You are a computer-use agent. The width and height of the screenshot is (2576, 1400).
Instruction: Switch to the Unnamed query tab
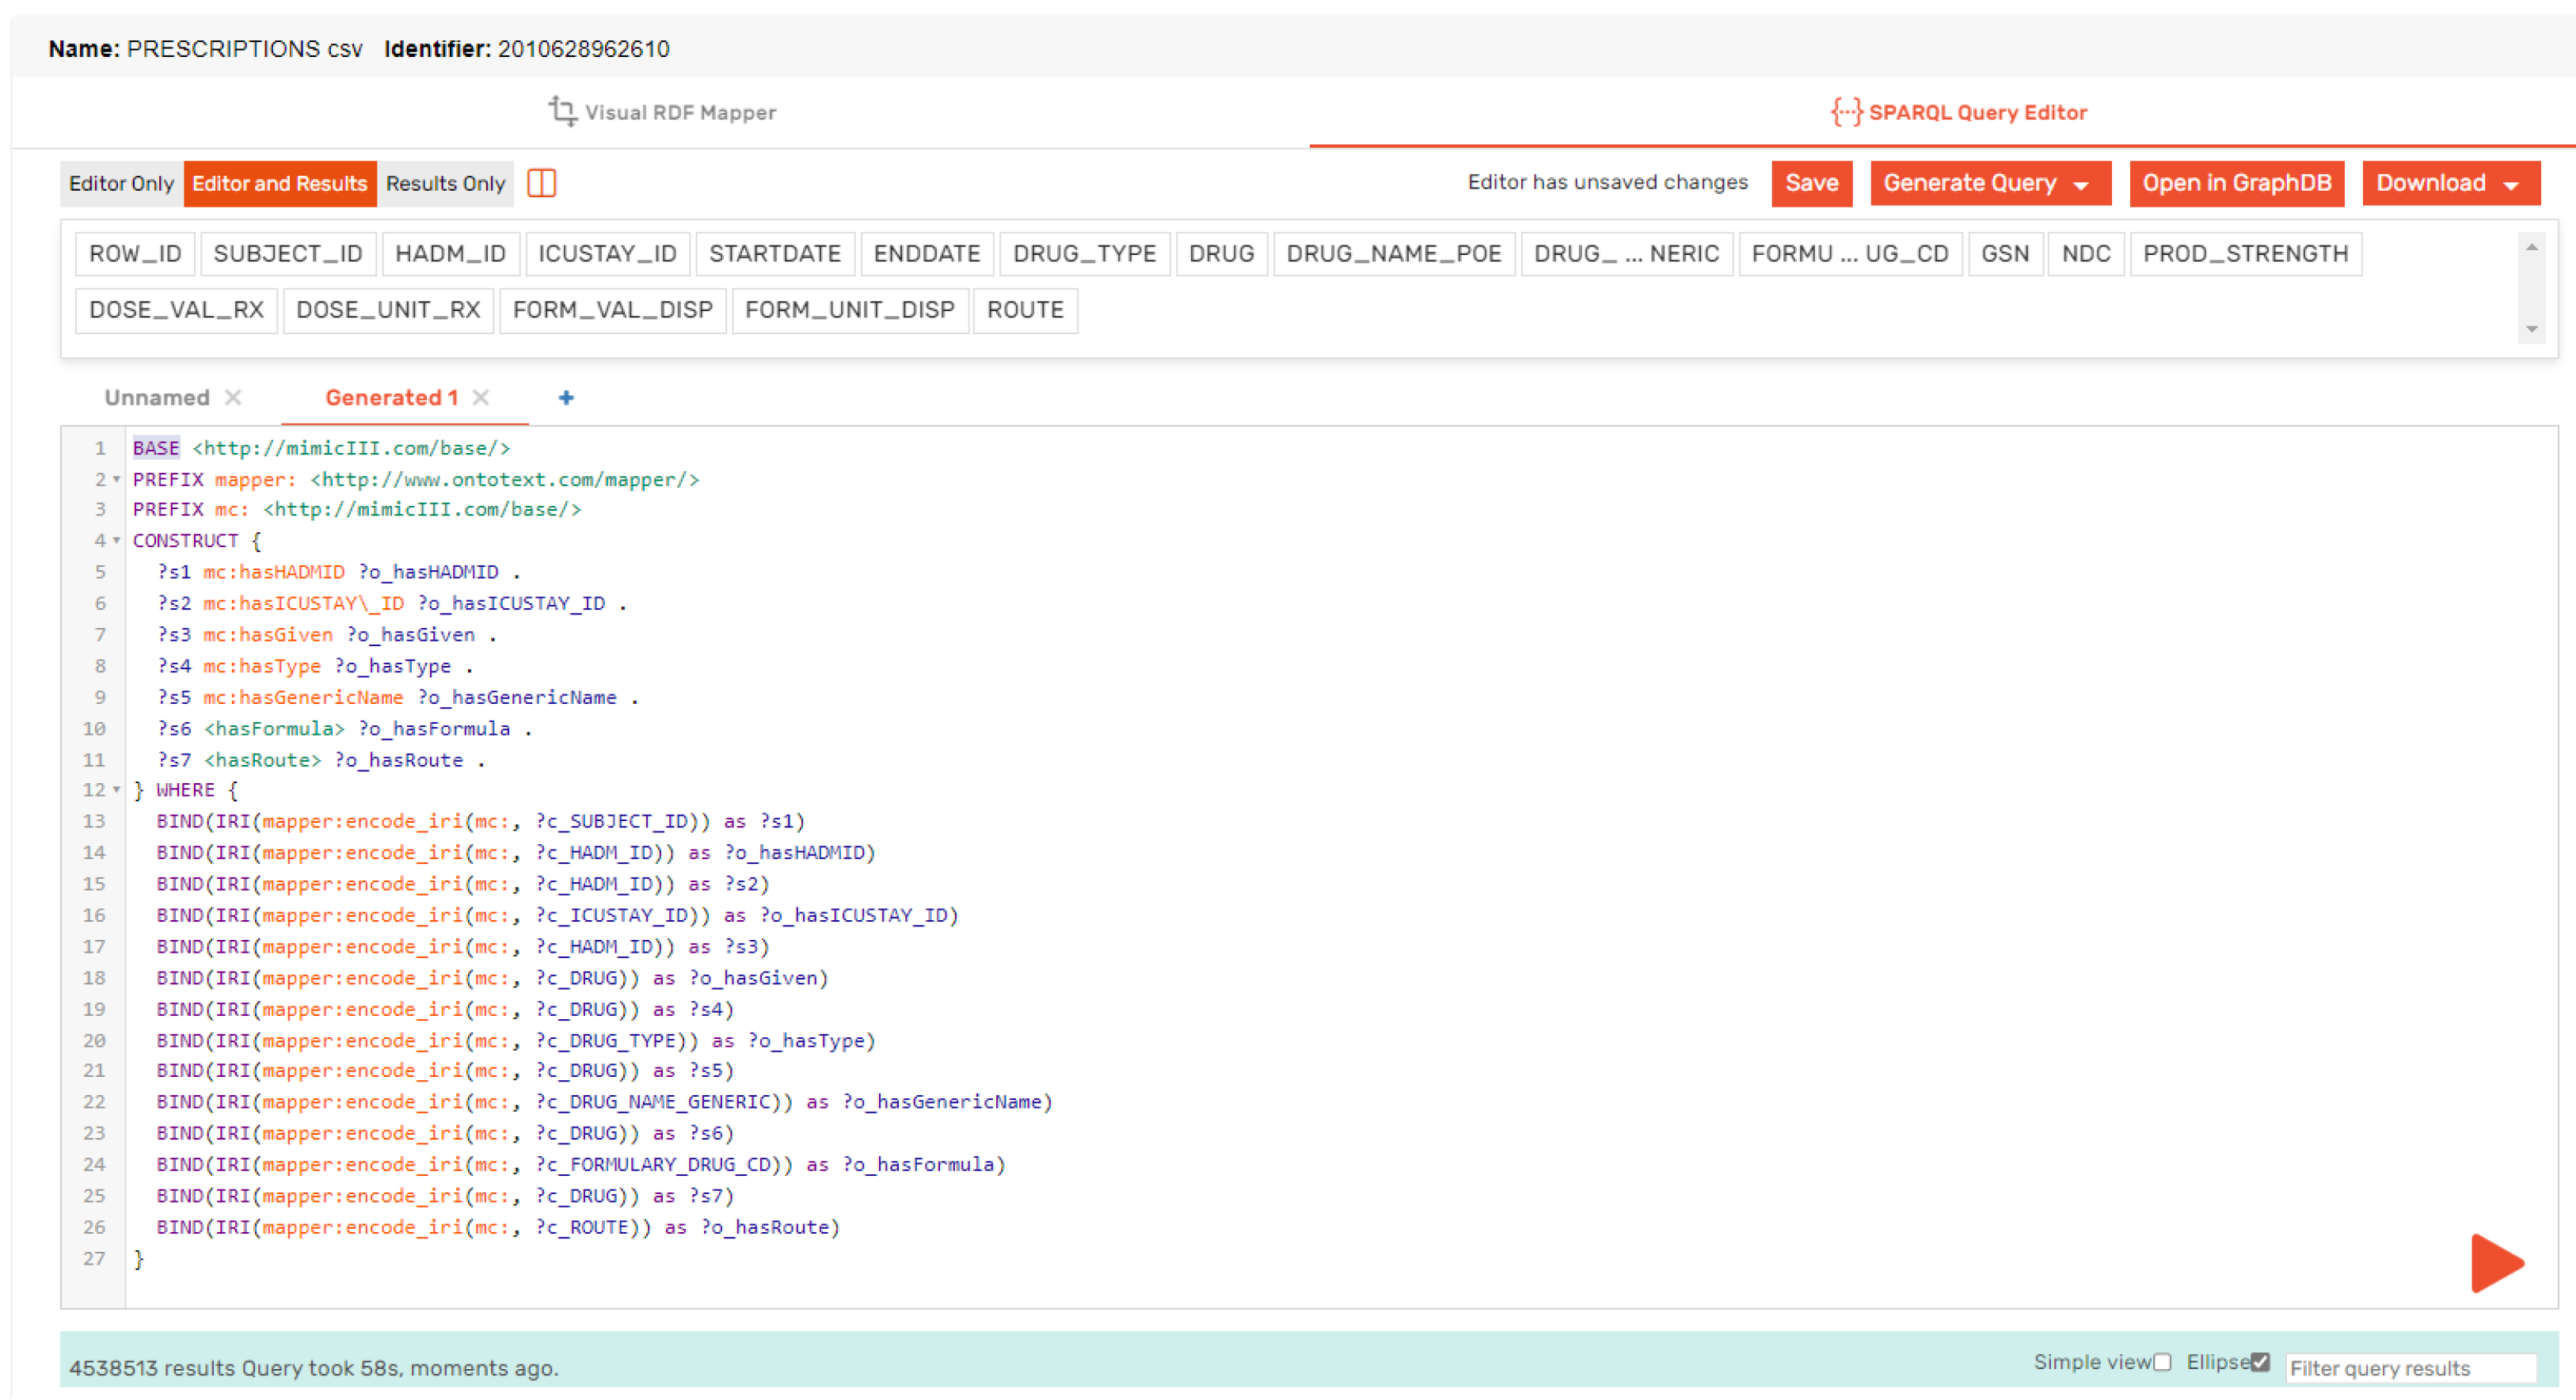[x=157, y=398]
